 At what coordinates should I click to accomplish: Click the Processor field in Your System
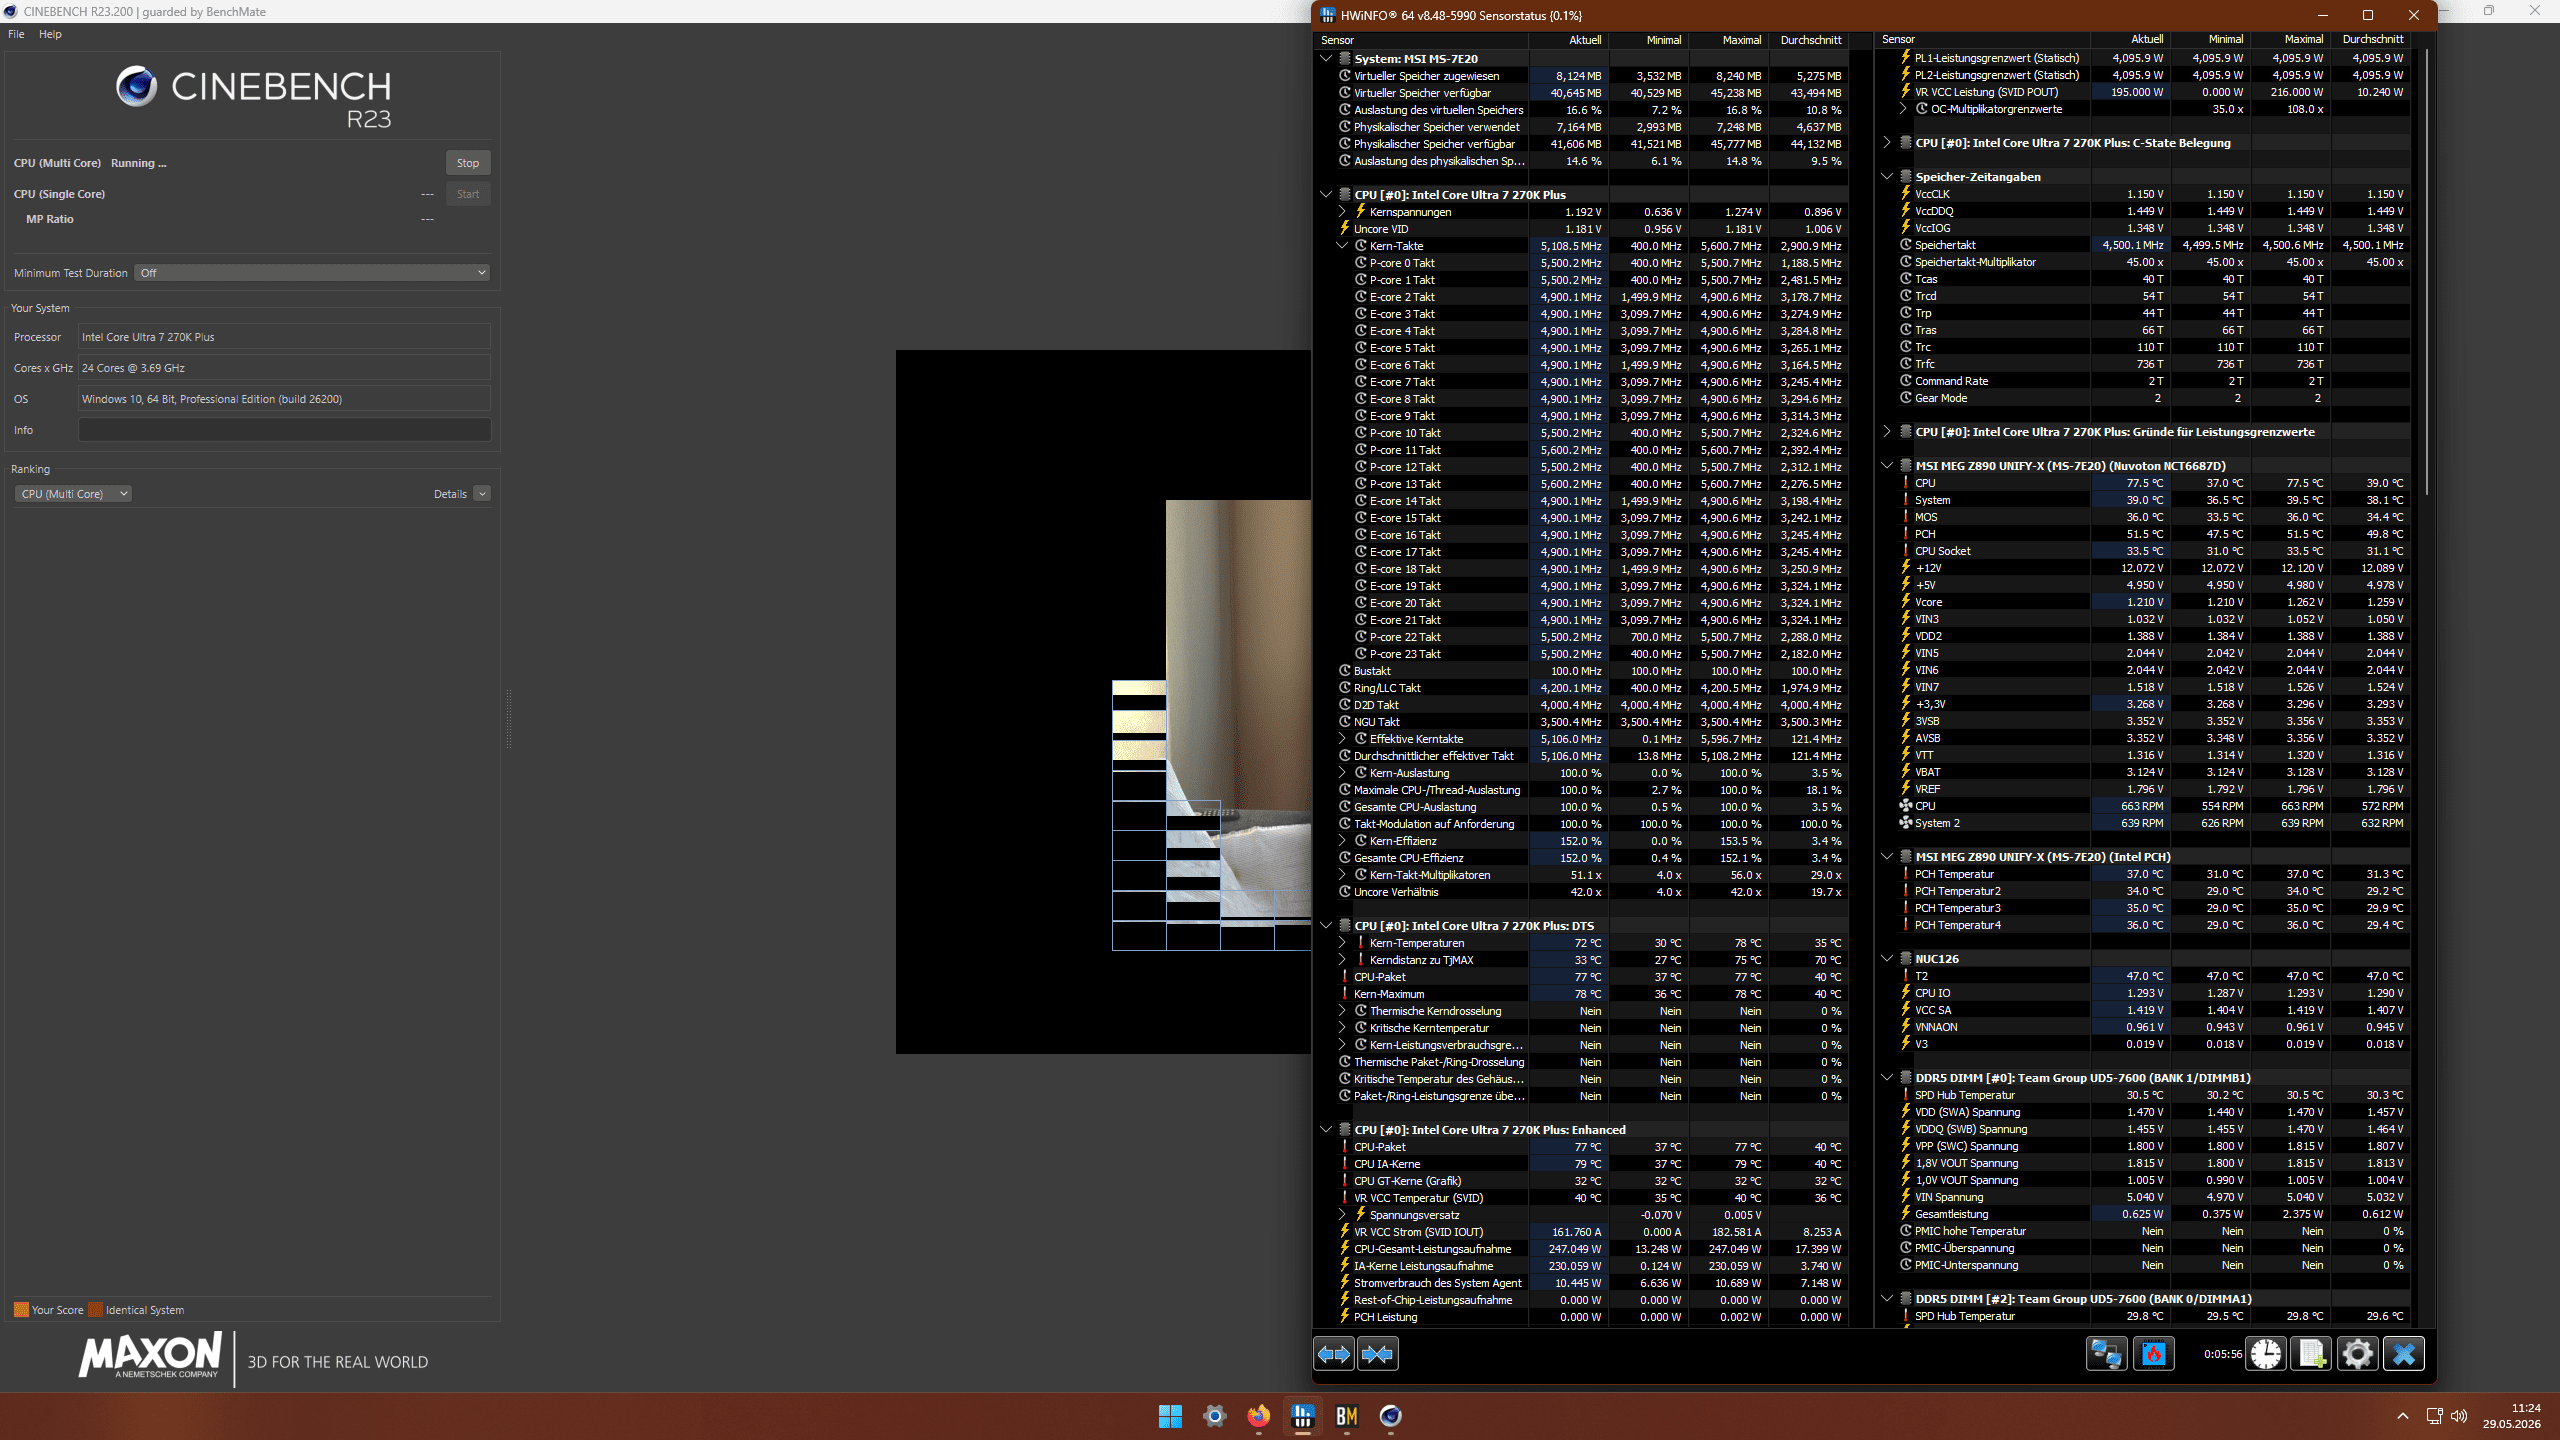pyautogui.click(x=284, y=337)
